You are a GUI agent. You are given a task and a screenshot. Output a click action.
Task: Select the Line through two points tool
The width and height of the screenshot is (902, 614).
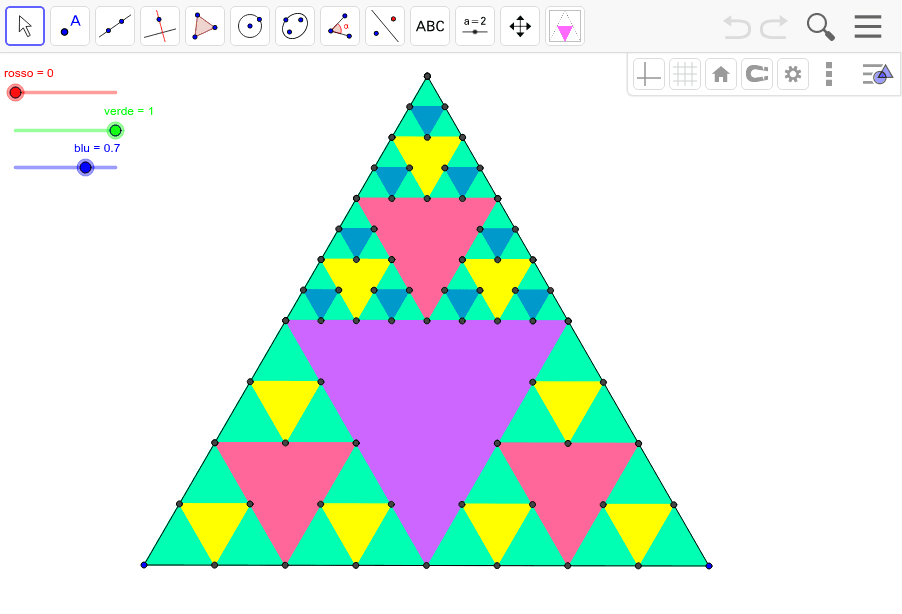(x=114, y=26)
